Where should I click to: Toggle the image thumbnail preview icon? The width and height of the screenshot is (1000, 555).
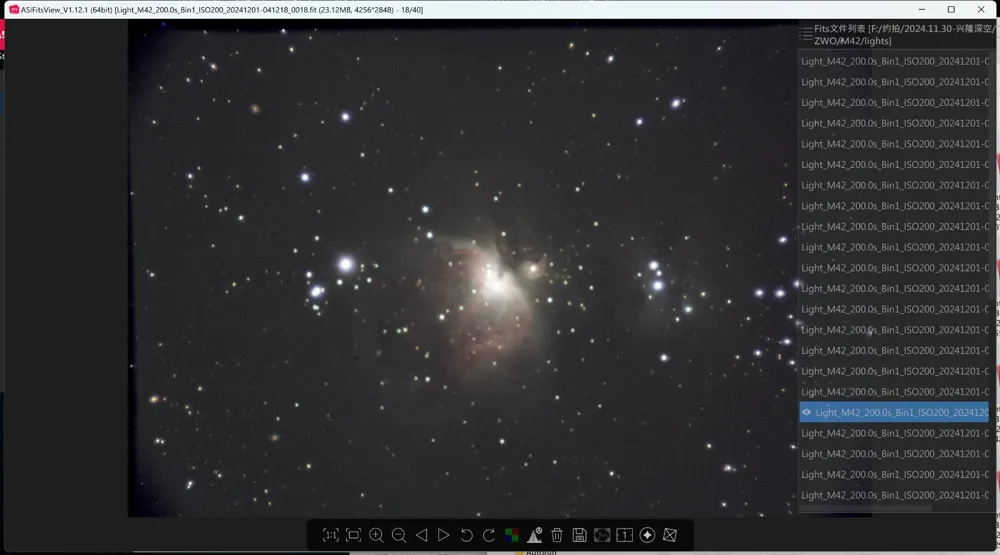pos(602,535)
